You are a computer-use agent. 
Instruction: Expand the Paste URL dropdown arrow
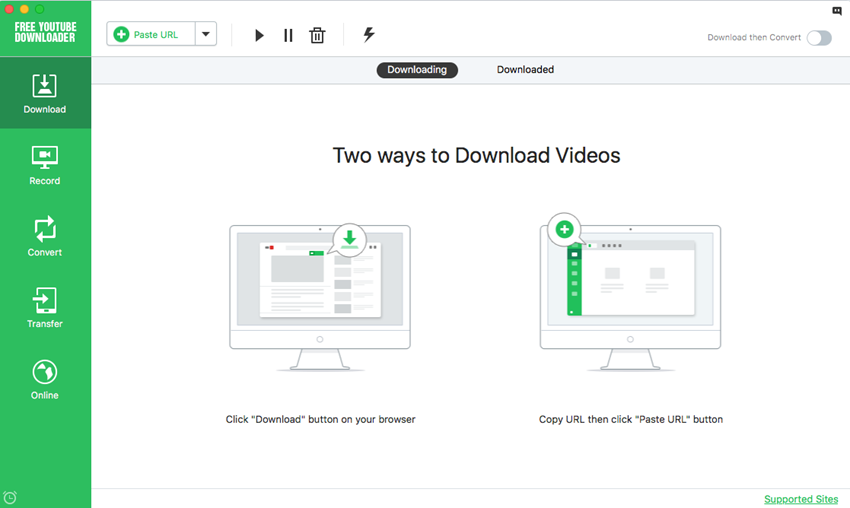[206, 34]
